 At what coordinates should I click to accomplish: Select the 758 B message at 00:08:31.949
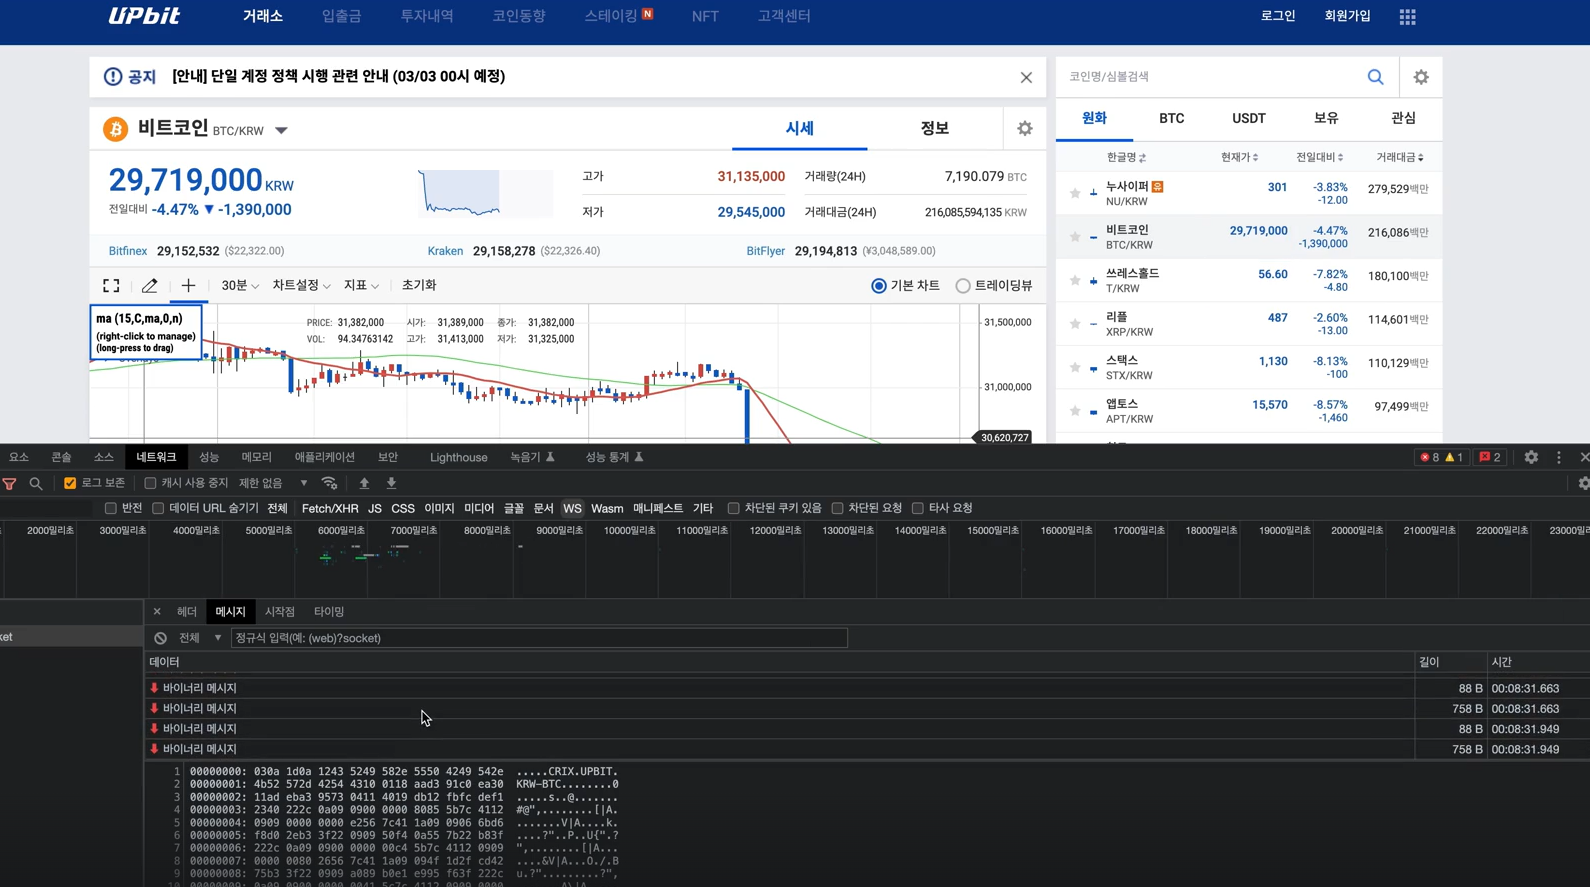point(867,749)
